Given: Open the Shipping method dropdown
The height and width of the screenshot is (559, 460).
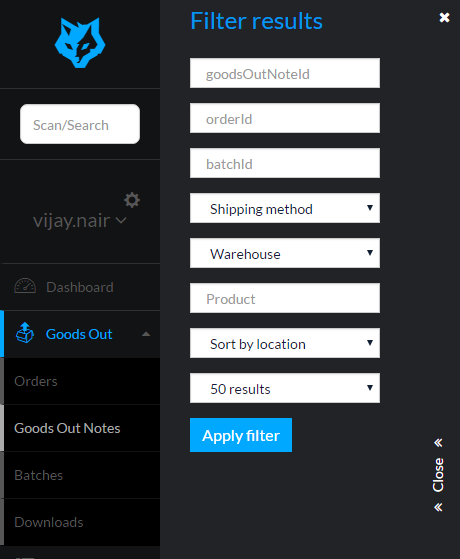Looking at the screenshot, I should point(285,208).
